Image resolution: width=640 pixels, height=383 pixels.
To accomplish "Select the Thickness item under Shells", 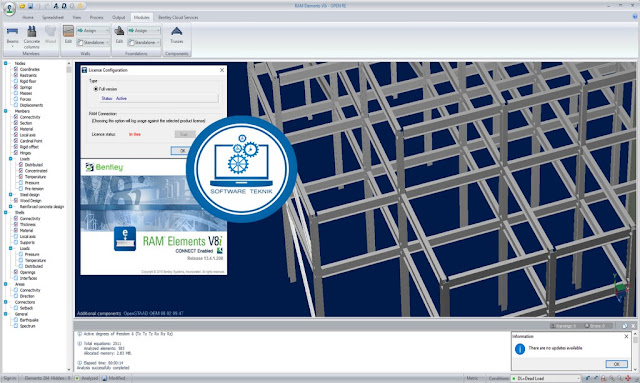I will tap(28, 225).
